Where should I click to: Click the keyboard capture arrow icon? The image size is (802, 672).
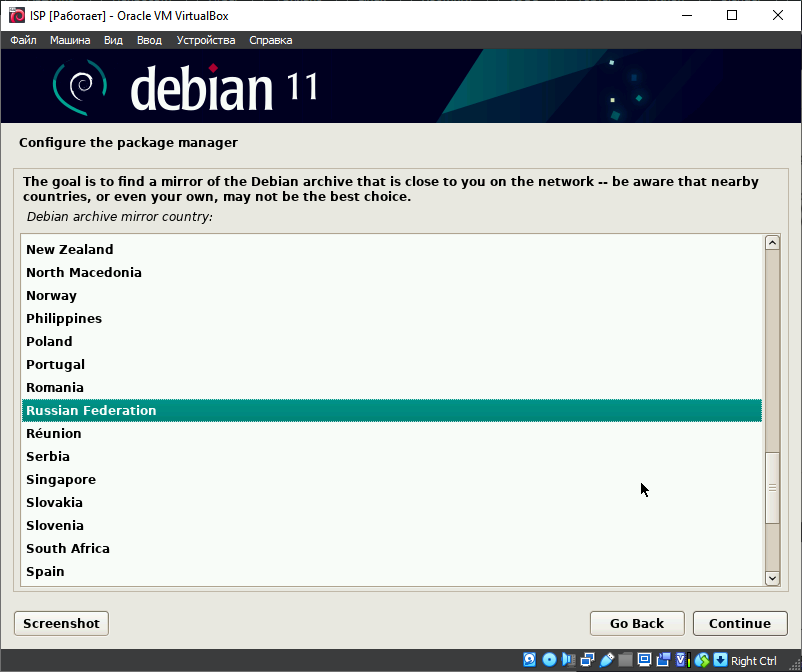(720, 660)
